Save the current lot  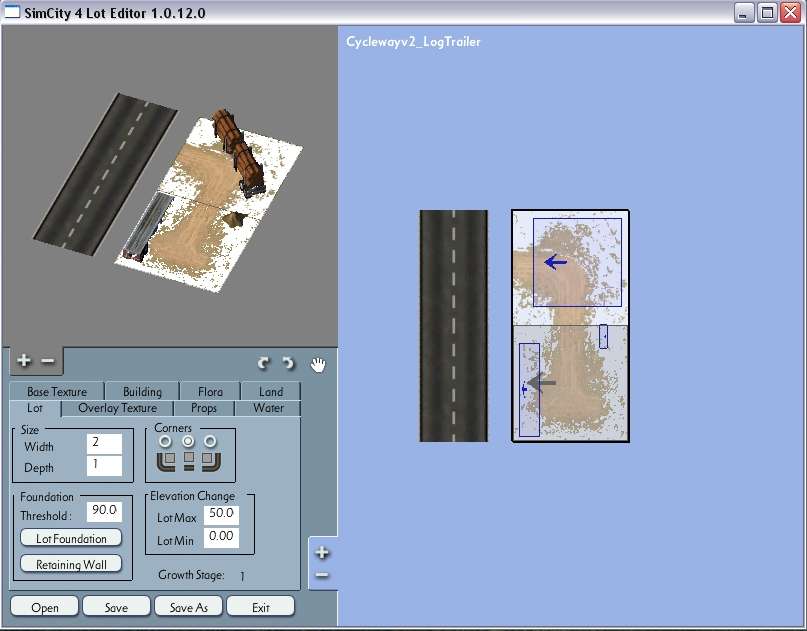(x=116, y=607)
